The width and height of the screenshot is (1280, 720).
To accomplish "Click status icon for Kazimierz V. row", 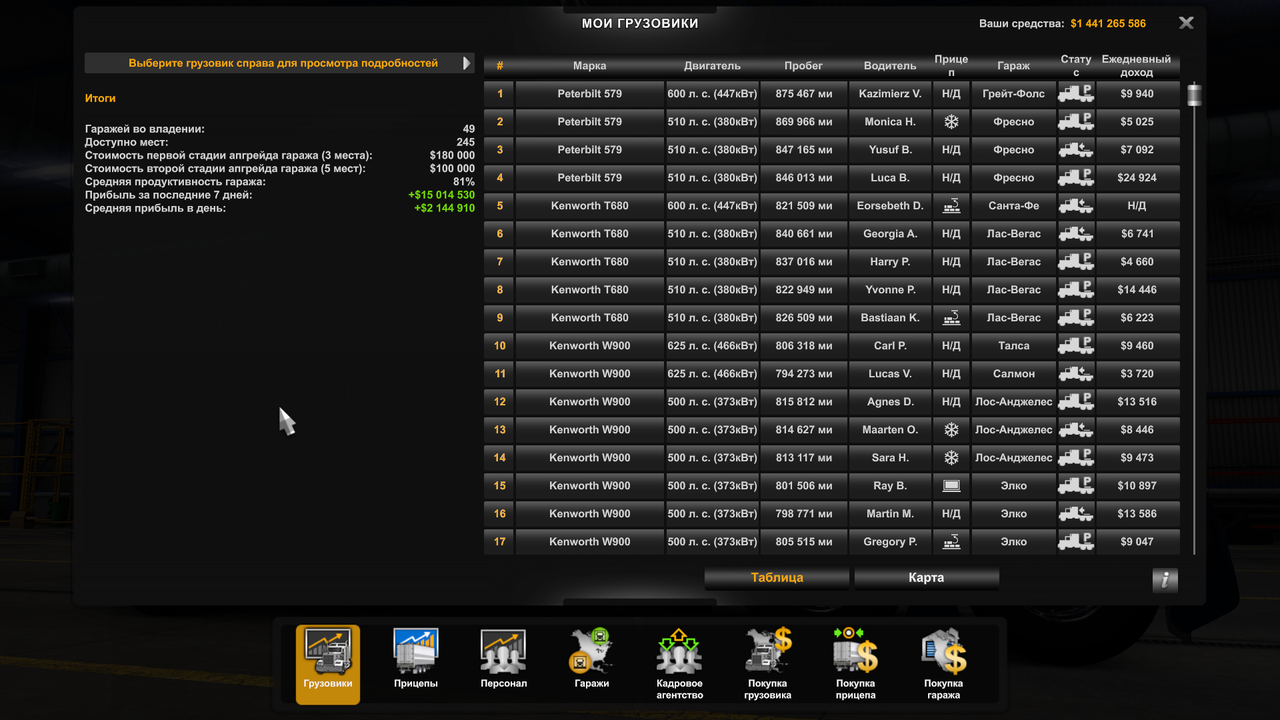I will (1076, 93).
